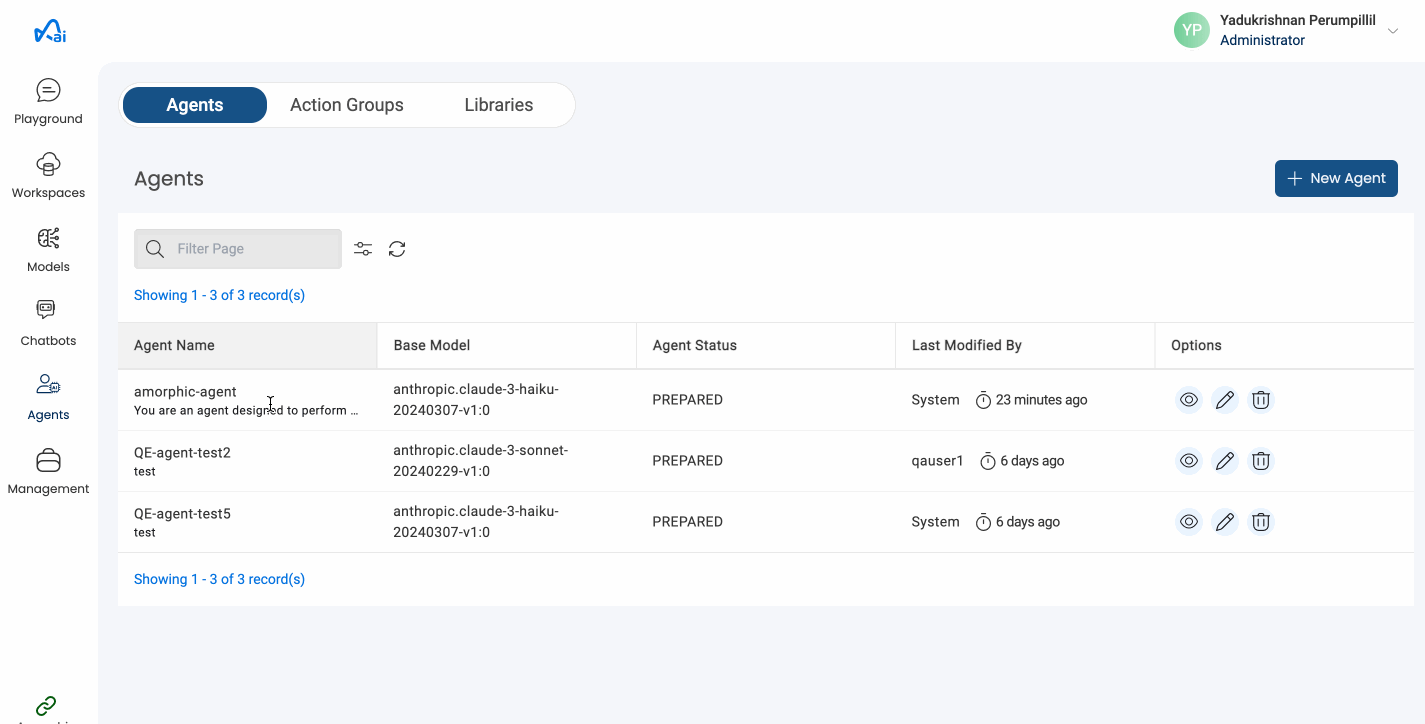Image resolution: width=1425 pixels, height=724 pixels.
Task: Click the magnifier icon in filter box
Action: pyautogui.click(x=155, y=249)
